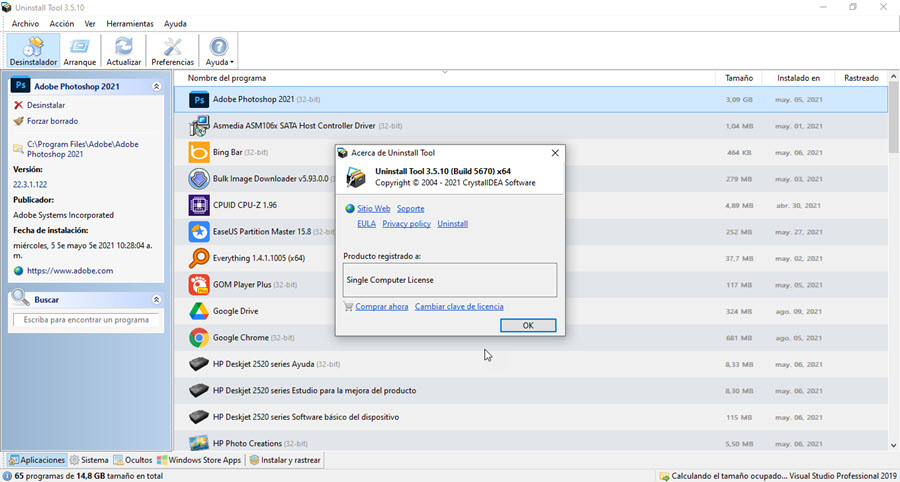The image size is (900, 482).
Task: Switch to the Aplicaciones tab
Action: pyautogui.click(x=37, y=460)
